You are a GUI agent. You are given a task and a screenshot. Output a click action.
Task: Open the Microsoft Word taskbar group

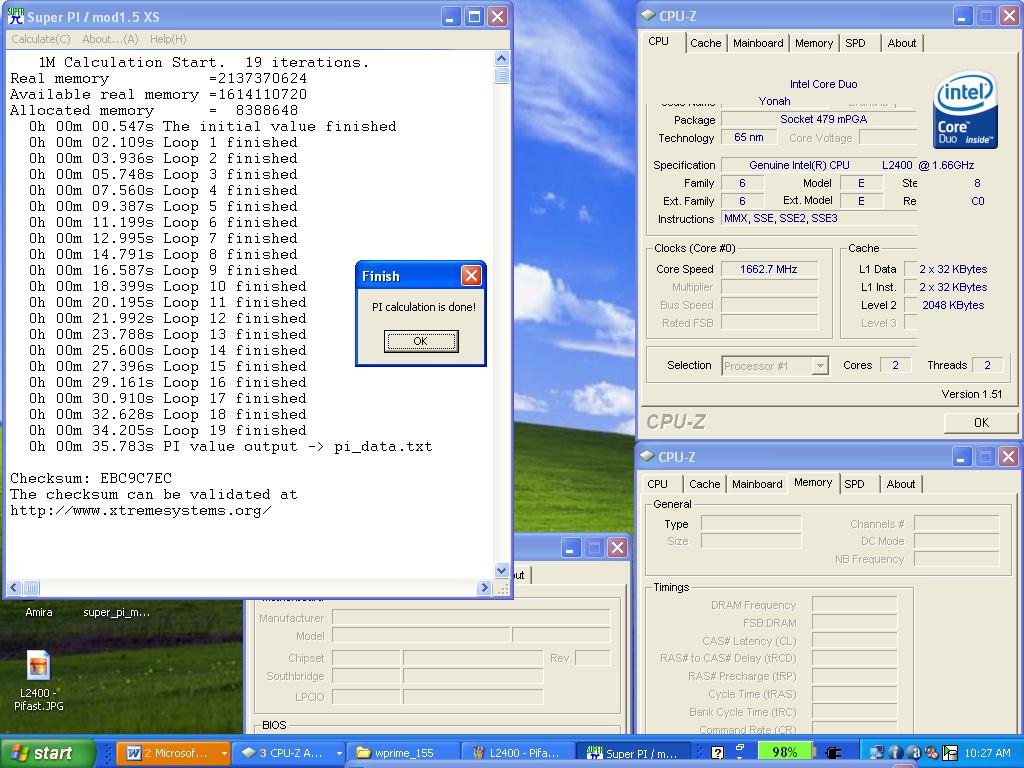[173, 753]
